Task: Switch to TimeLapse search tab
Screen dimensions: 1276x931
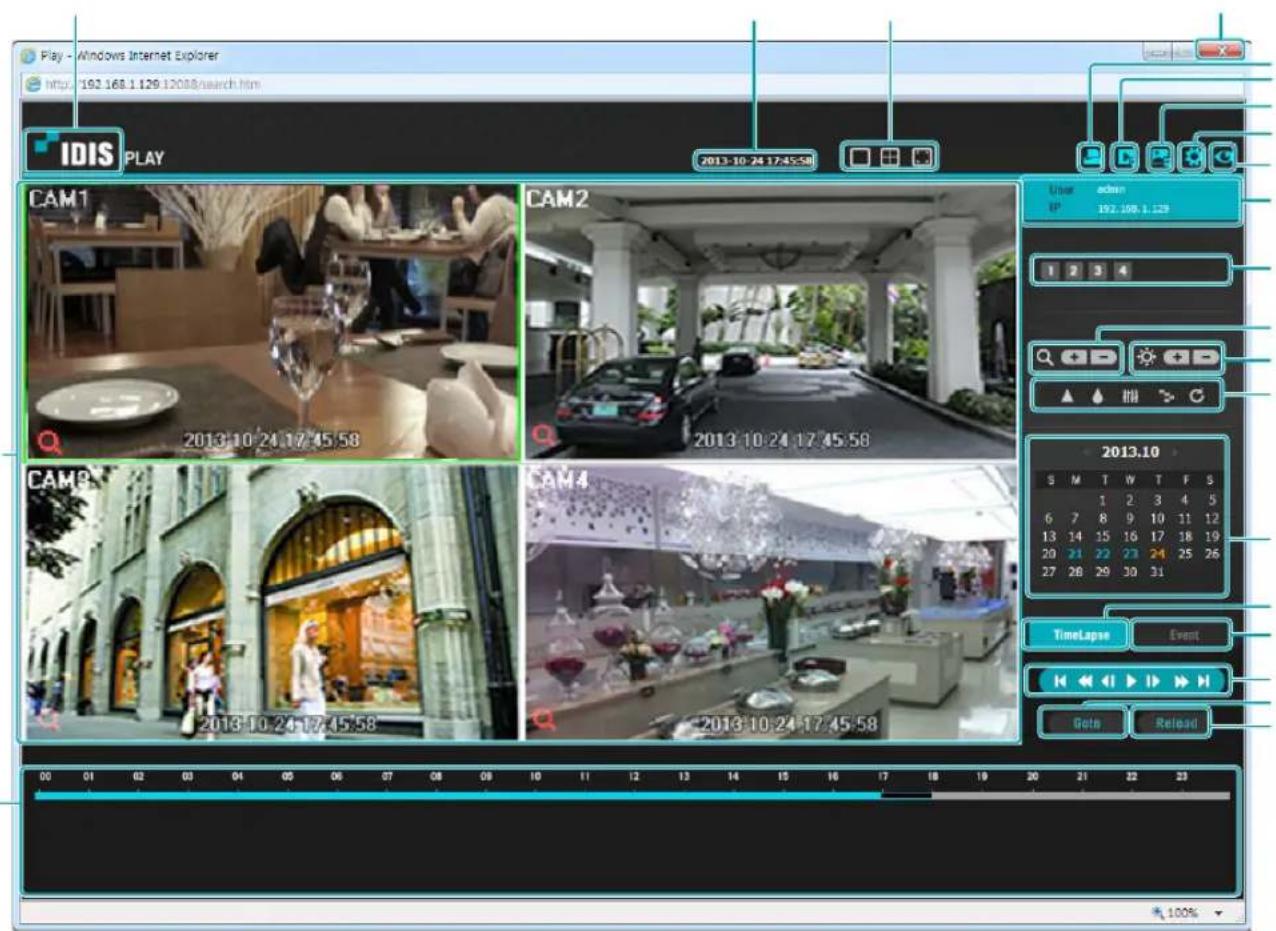Action: (1075, 634)
